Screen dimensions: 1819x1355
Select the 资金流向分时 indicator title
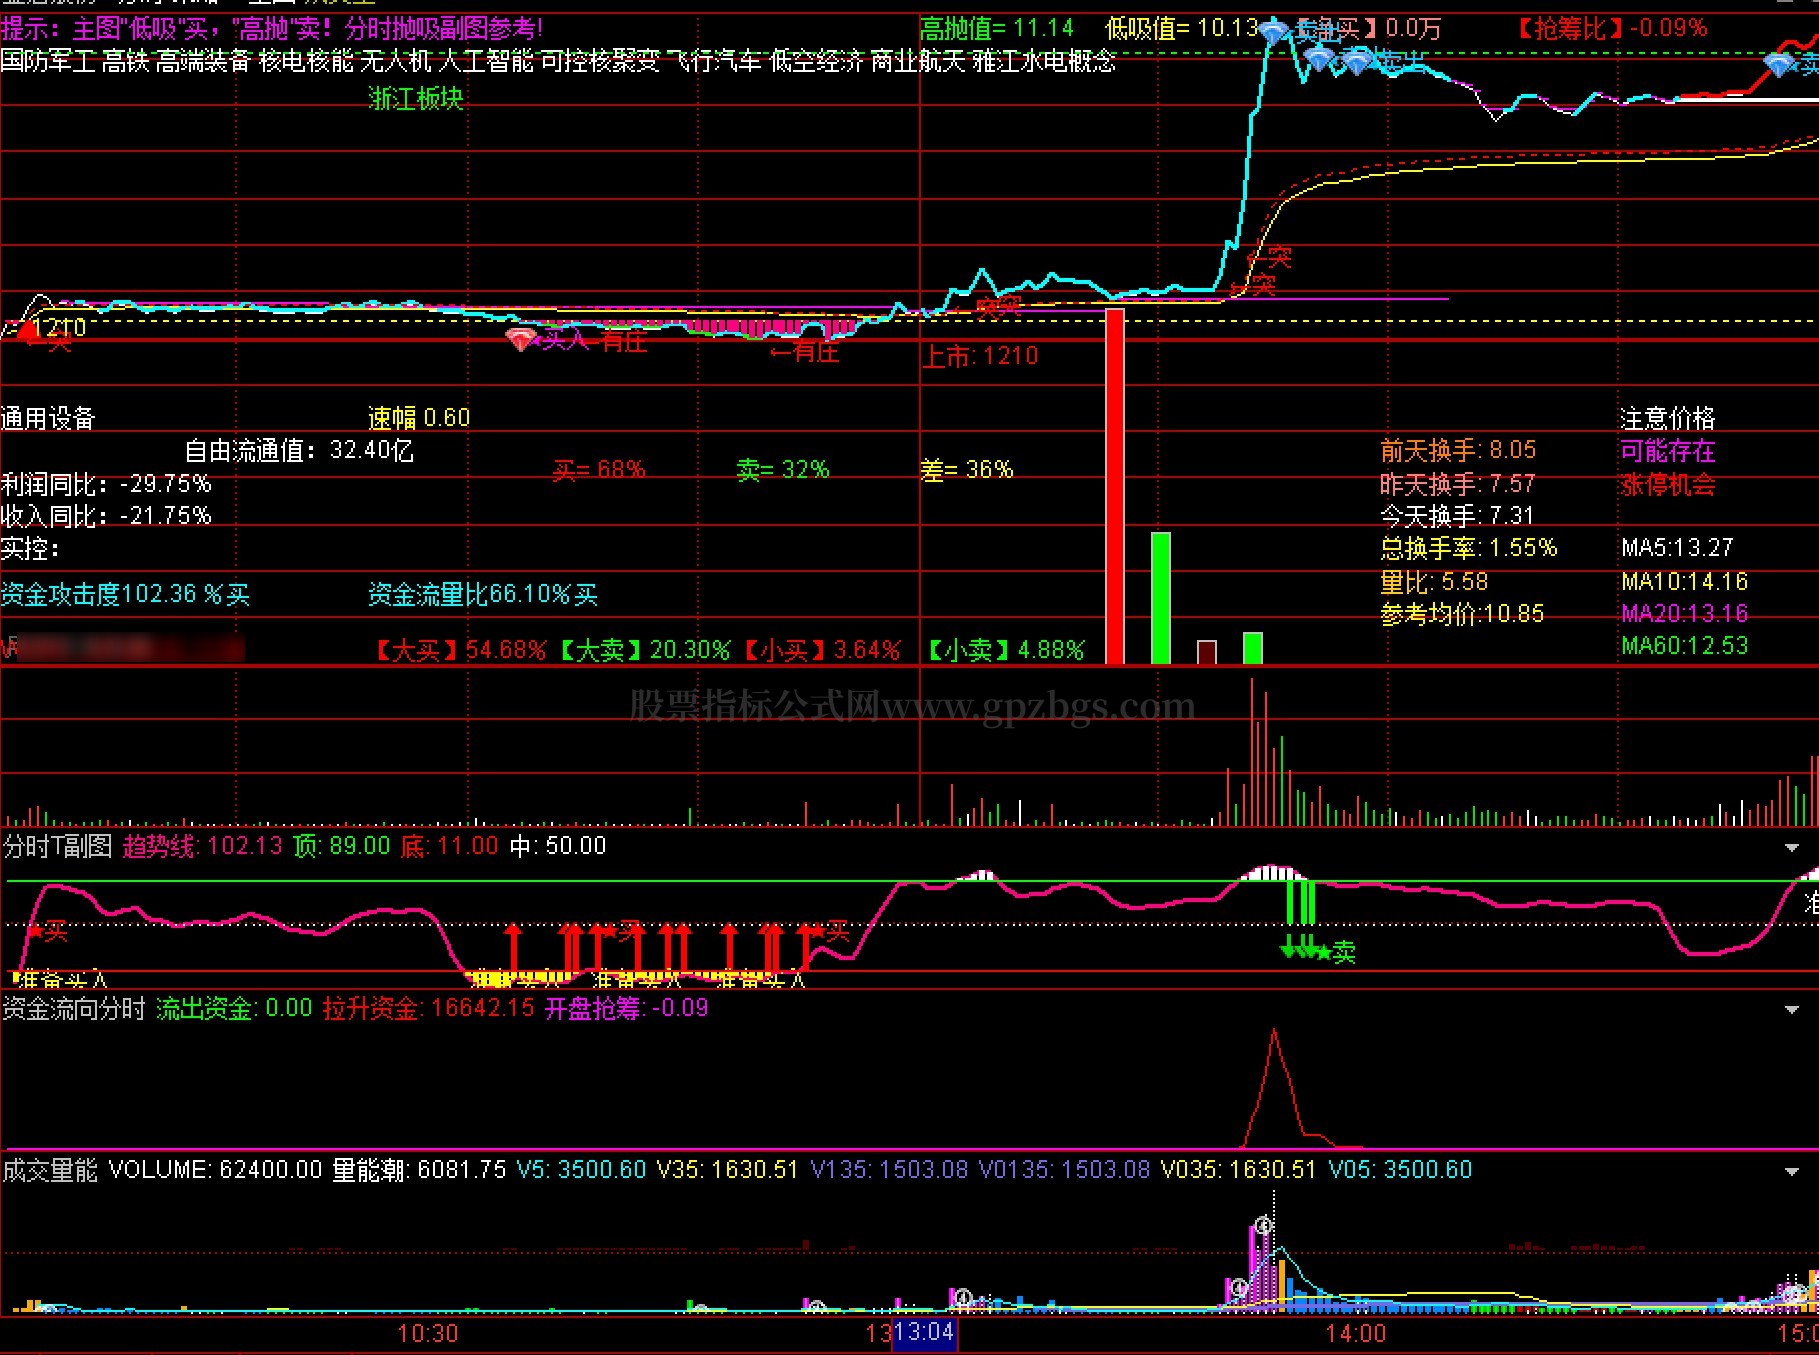(74, 1008)
